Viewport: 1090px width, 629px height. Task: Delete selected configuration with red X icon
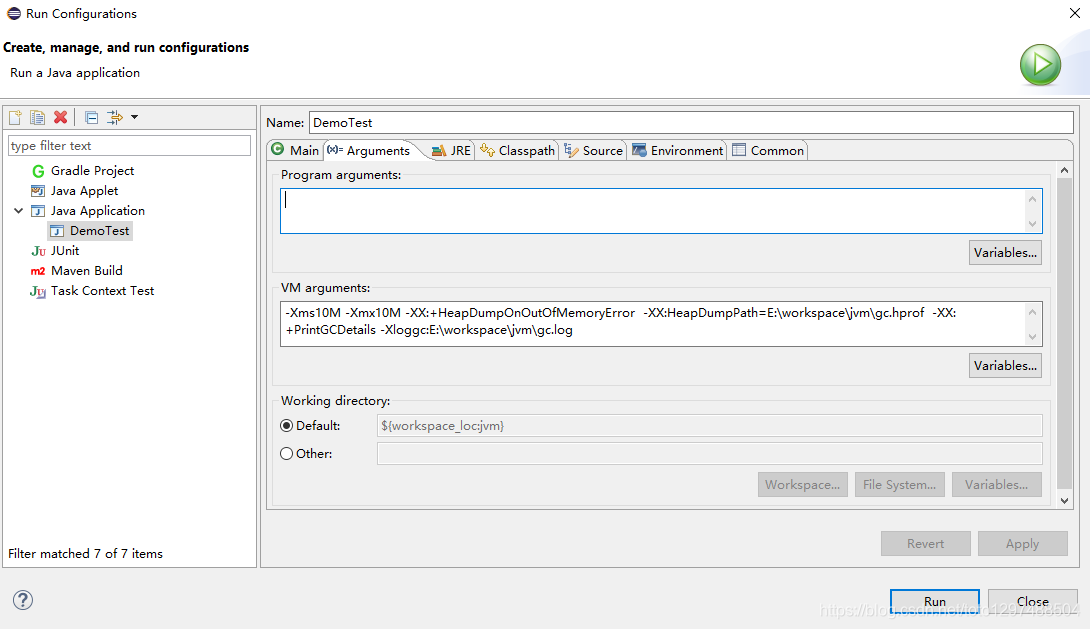coord(60,117)
